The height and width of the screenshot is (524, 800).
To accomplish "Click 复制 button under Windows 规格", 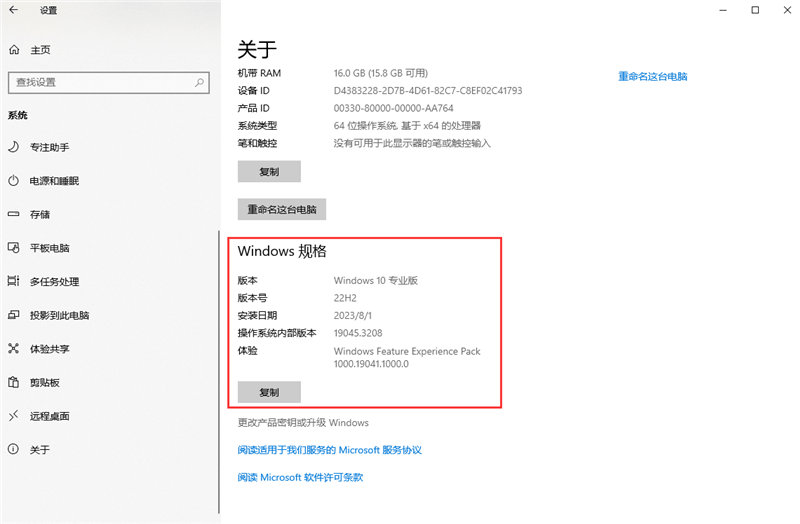I will click(x=269, y=392).
